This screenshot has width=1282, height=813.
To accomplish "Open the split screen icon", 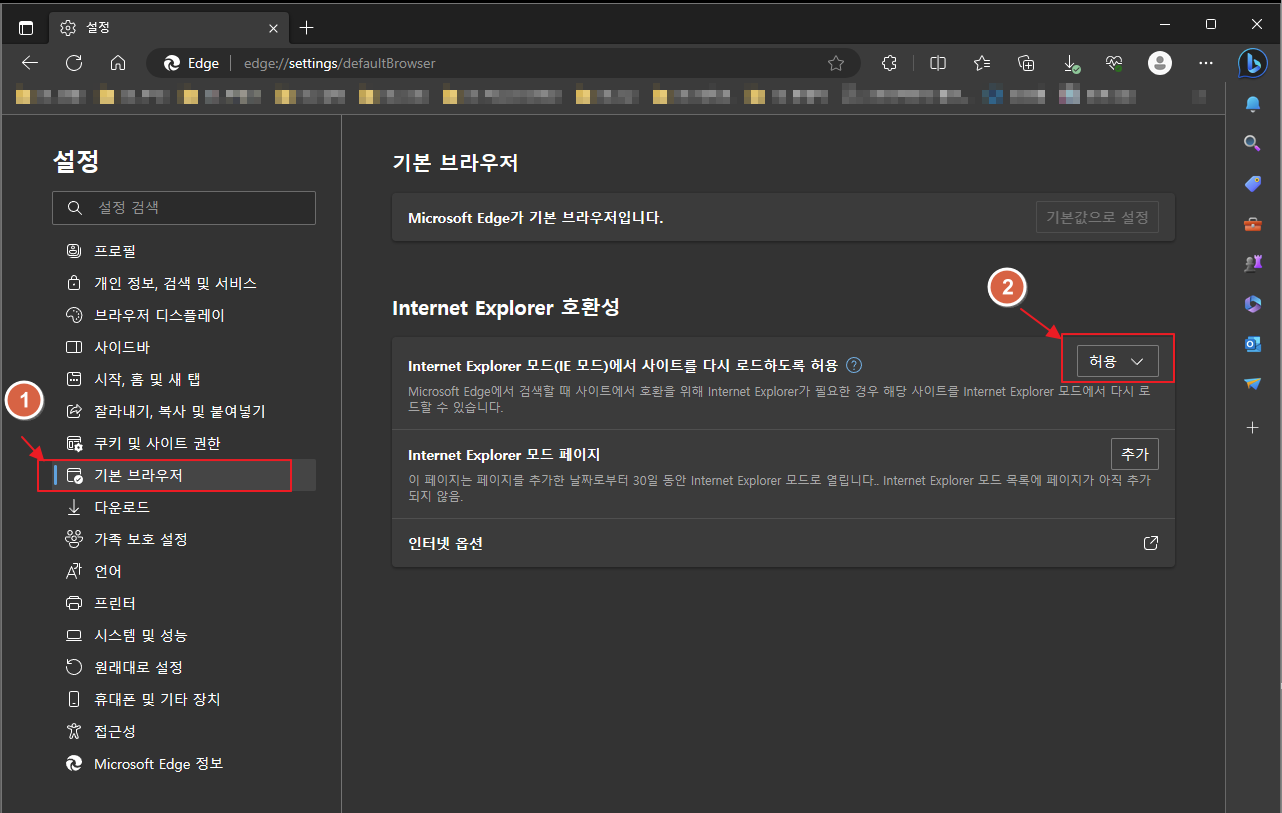I will (x=938, y=63).
